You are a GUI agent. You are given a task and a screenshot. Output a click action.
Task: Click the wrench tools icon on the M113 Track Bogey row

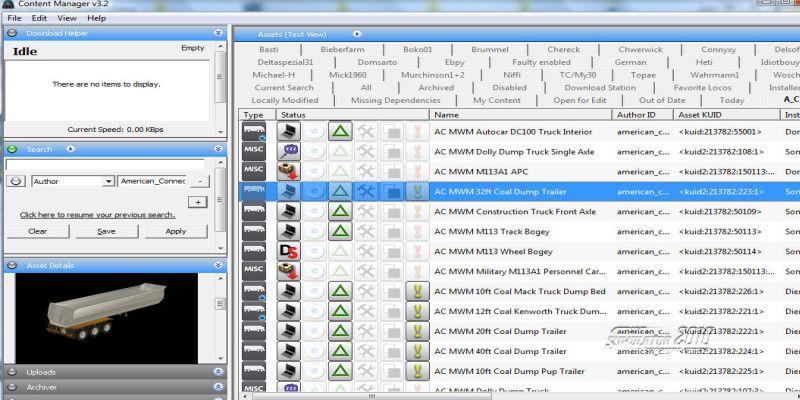[366, 231]
